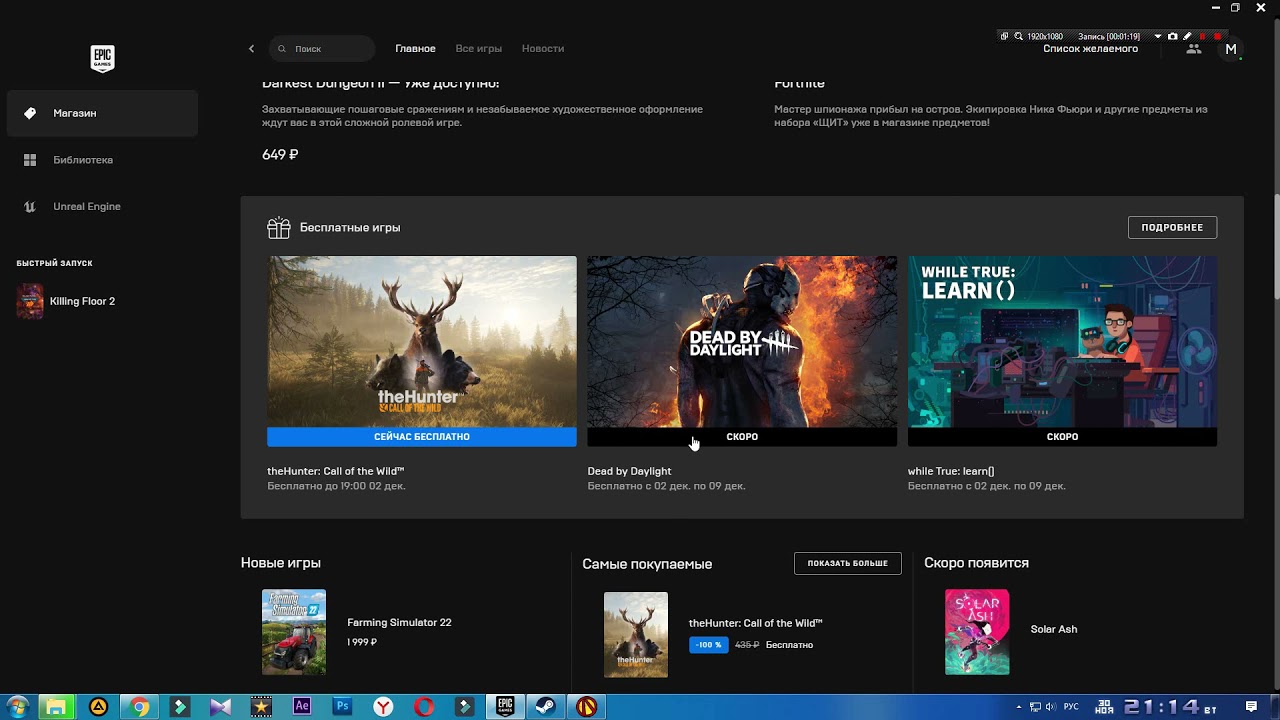The width and height of the screenshot is (1280, 720).
Task: Open Opera browser from the taskbar
Action: point(424,707)
